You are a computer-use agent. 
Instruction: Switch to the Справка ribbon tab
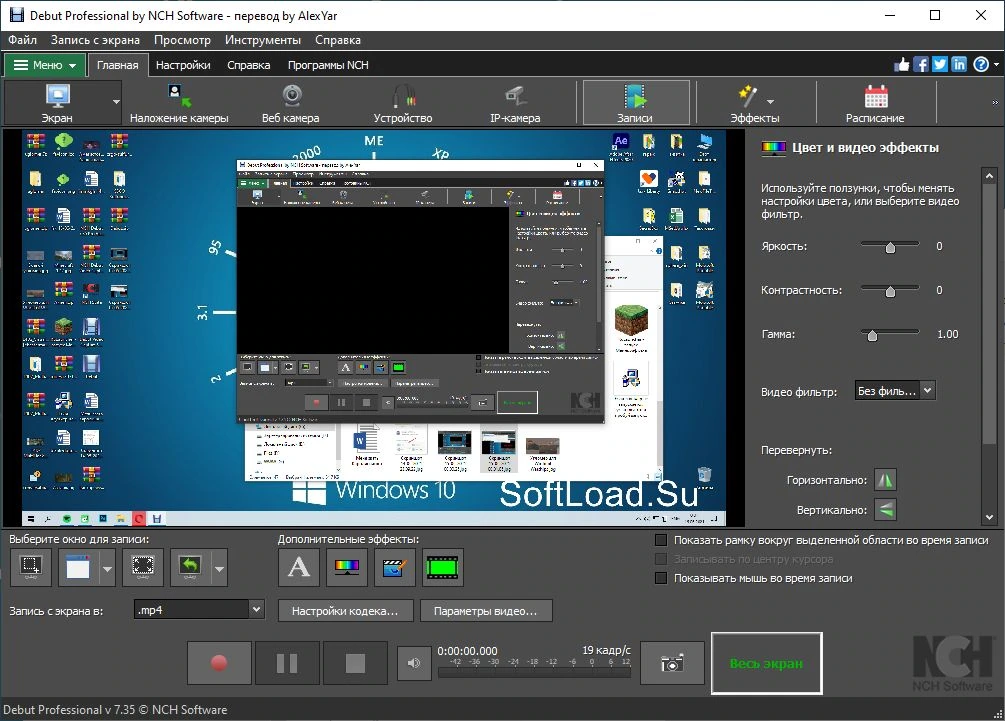click(249, 65)
